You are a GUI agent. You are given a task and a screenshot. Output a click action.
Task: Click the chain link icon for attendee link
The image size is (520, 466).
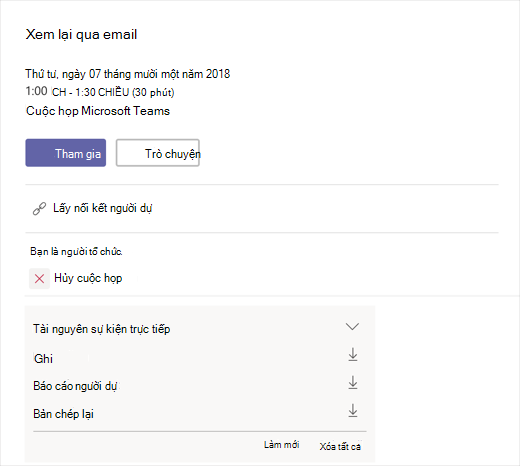(39, 209)
